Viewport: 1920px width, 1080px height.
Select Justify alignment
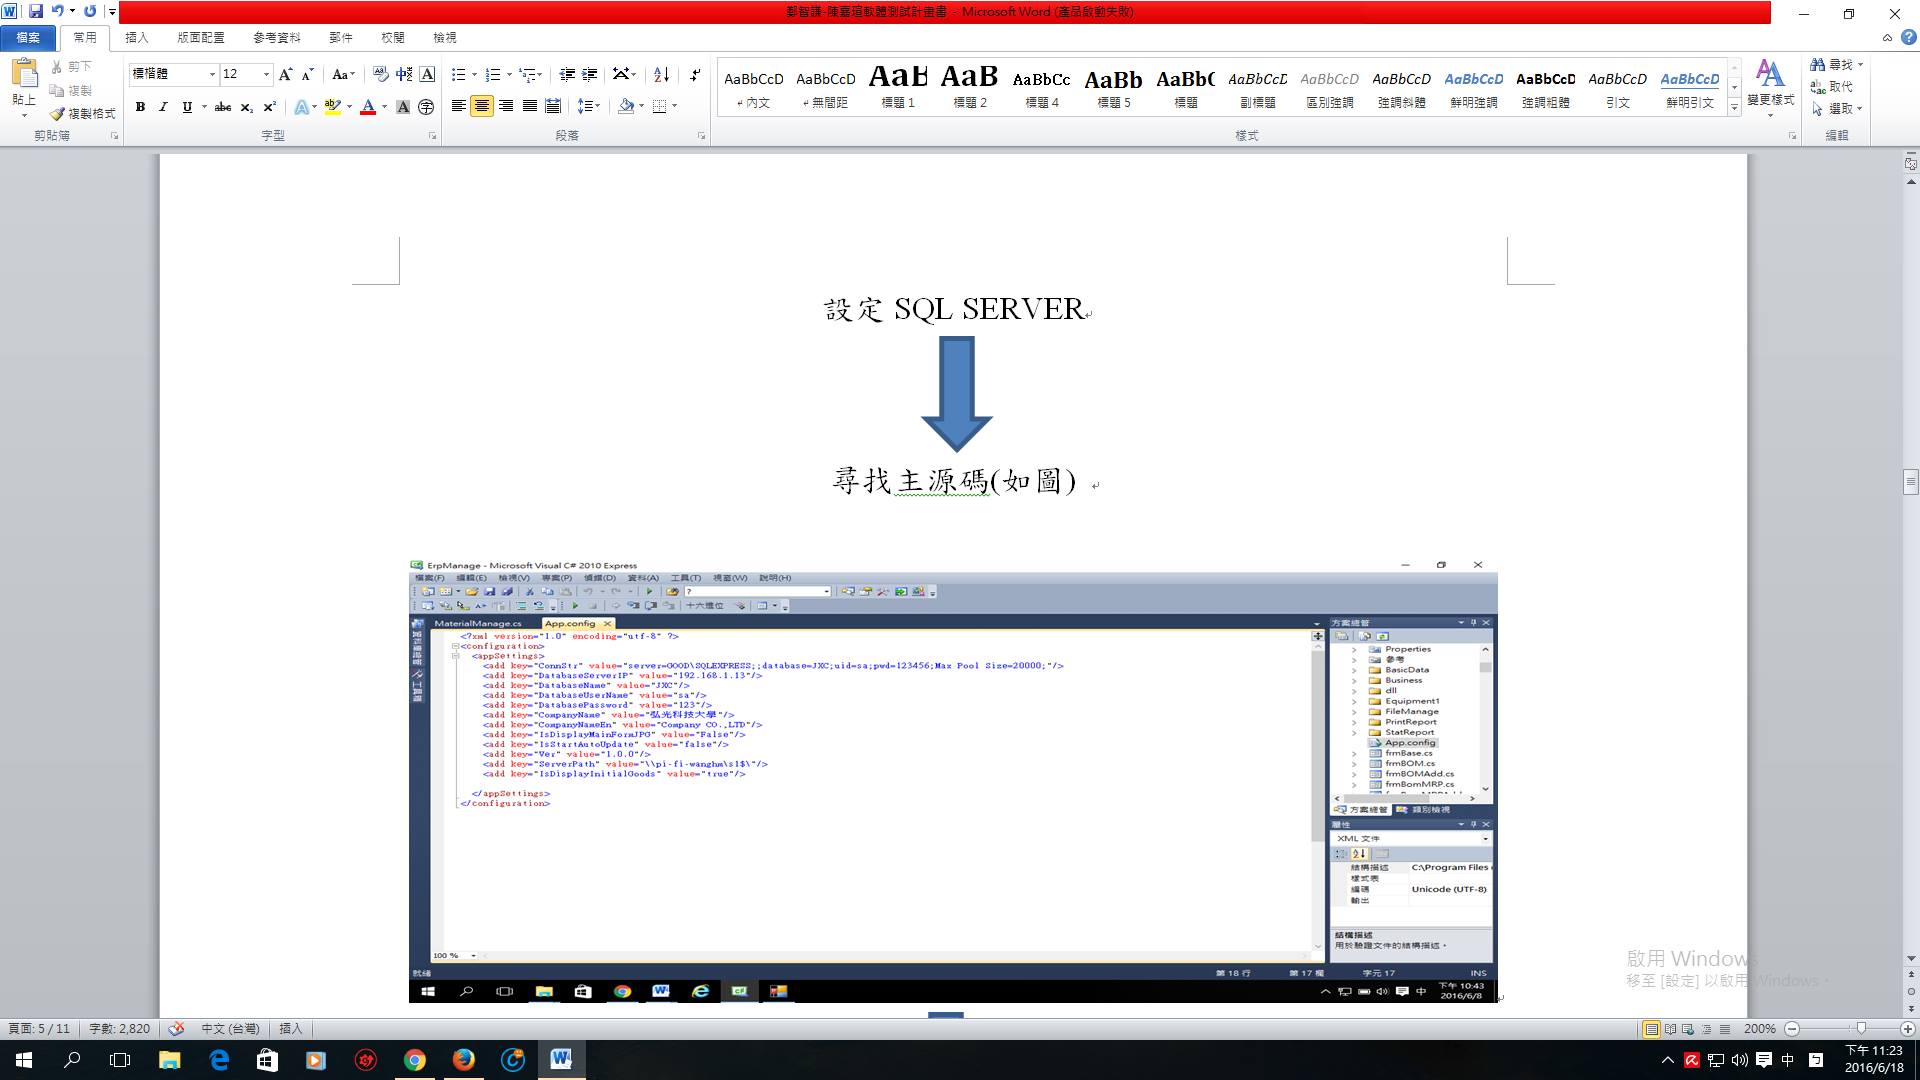[529, 106]
